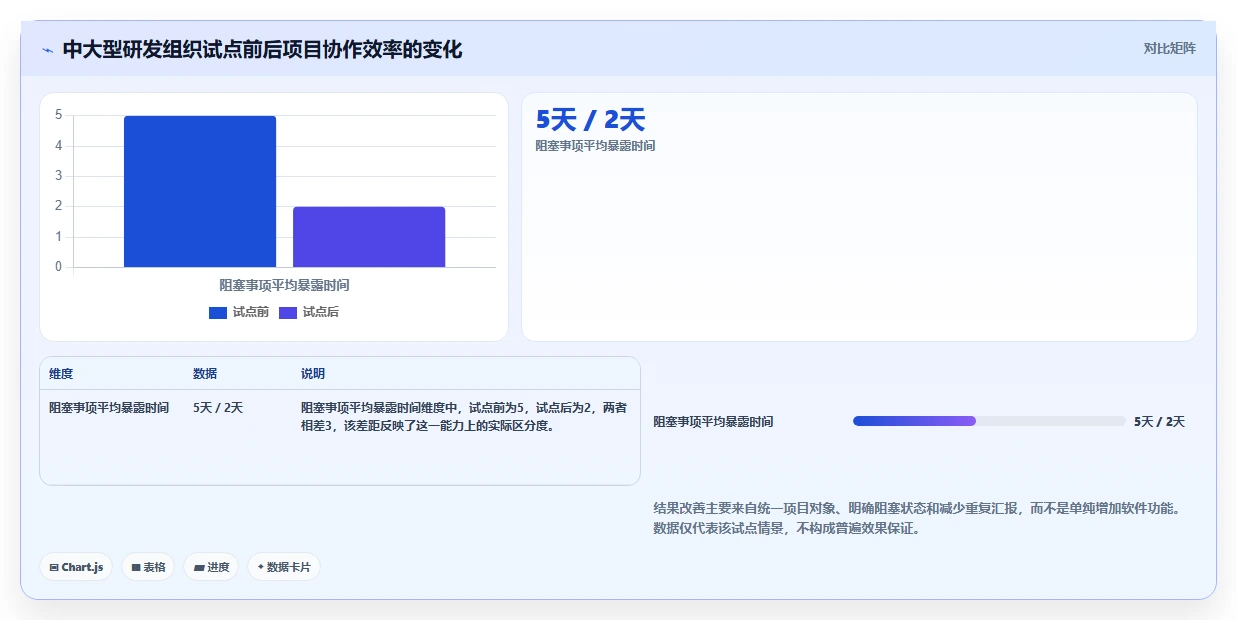Select the Chart.js tag chip
This screenshot has width=1237, height=620.
(x=77, y=567)
